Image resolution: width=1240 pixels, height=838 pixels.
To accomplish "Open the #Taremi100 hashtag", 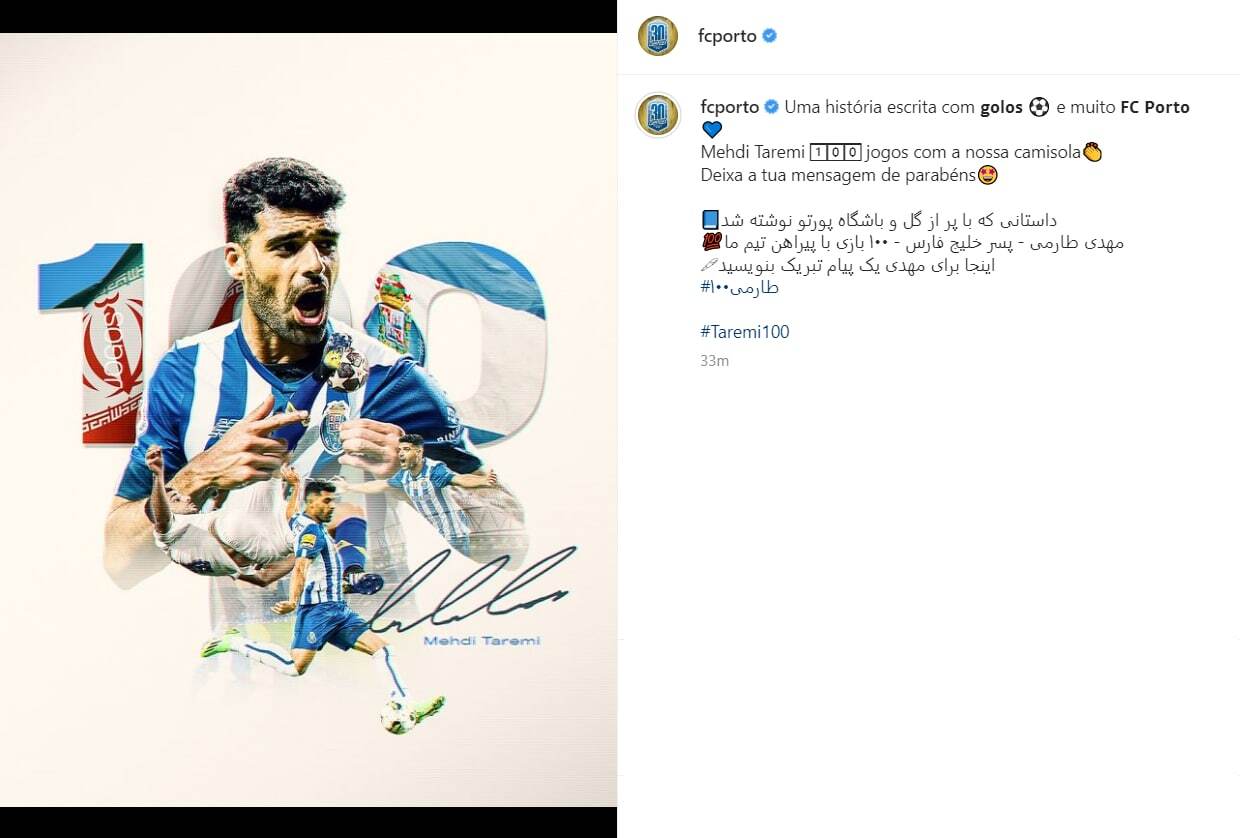I will (x=745, y=332).
